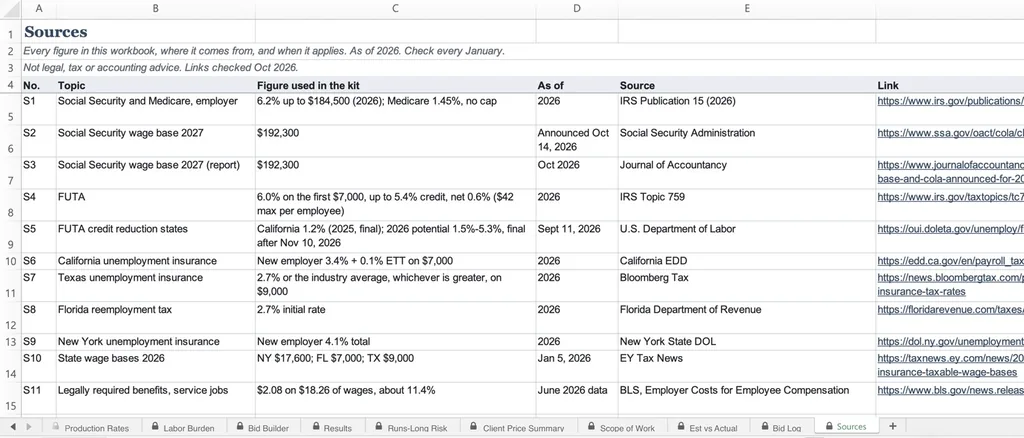Open the IRS taxtopics link for FUTA

click(x=950, y=196)
